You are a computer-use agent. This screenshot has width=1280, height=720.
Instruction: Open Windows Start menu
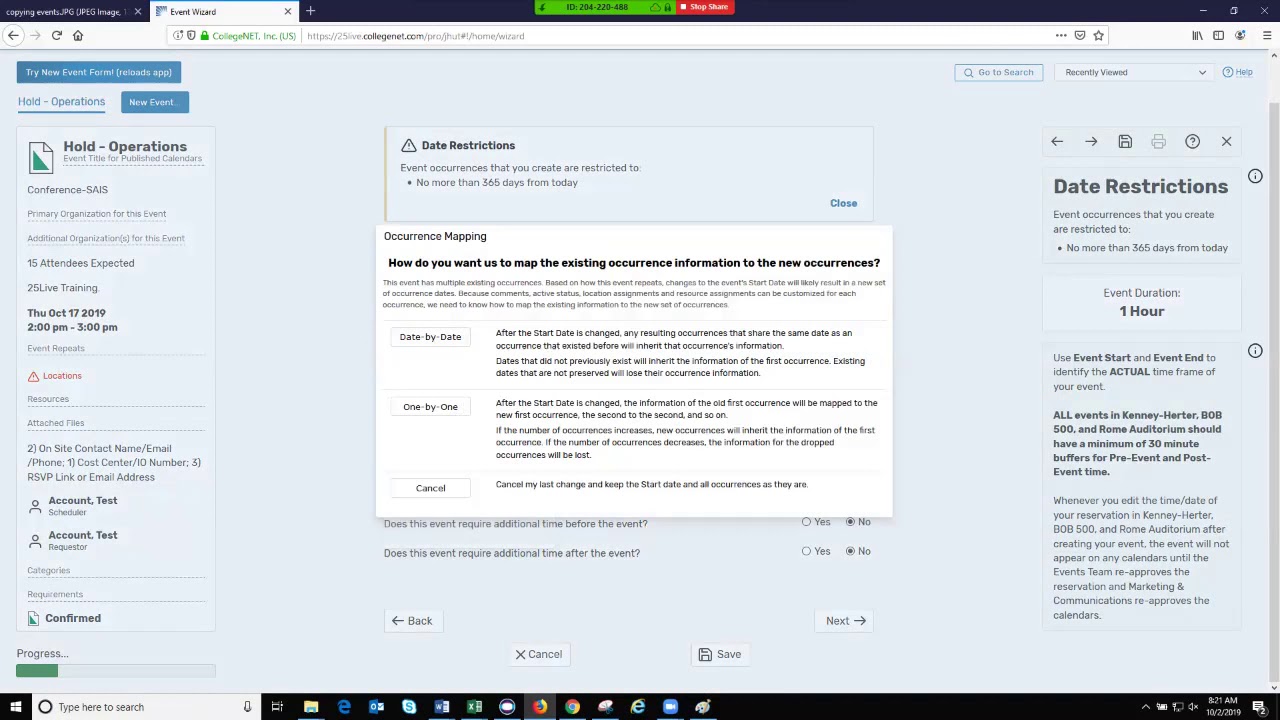click(x=15, y=707)
